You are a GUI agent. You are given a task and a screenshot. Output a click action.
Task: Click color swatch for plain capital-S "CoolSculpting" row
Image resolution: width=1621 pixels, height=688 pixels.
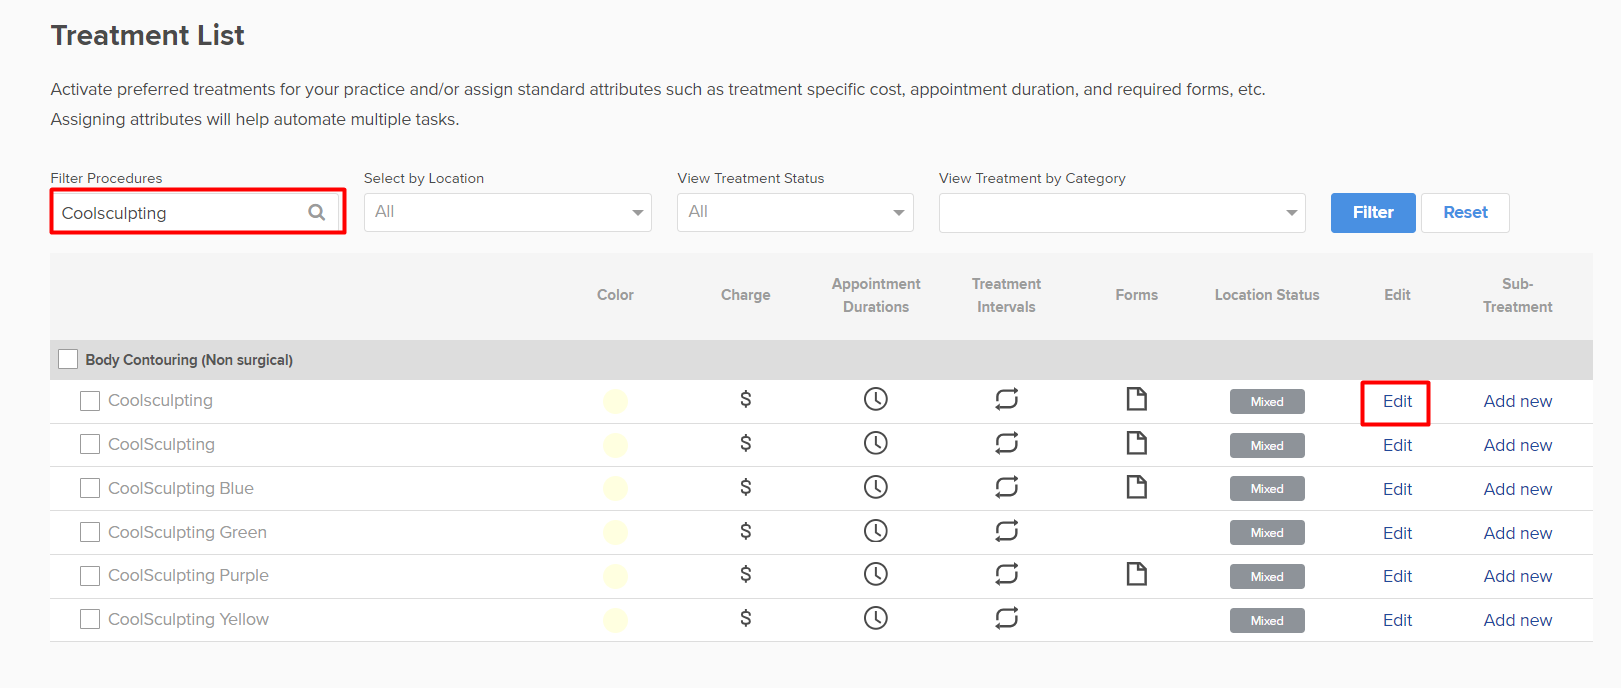[615, 445]
